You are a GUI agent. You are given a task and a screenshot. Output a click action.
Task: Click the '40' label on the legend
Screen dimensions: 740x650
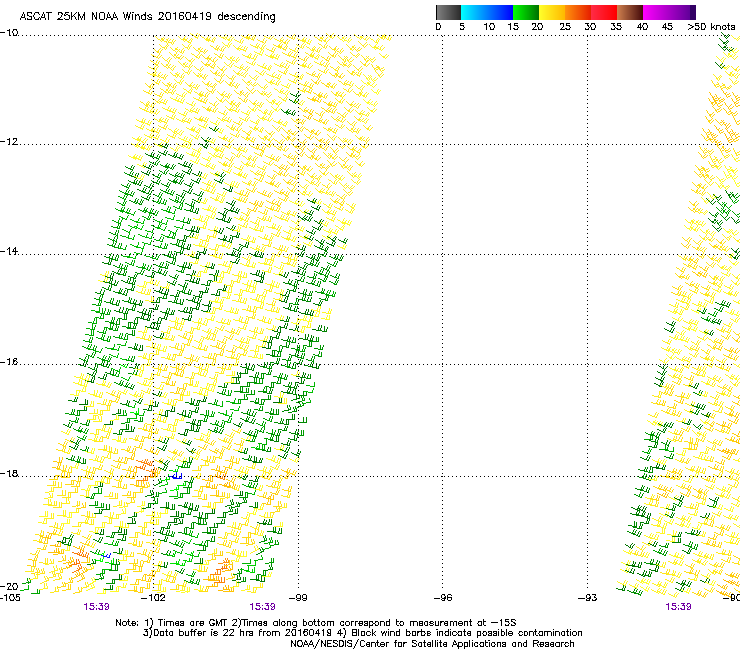642,27
